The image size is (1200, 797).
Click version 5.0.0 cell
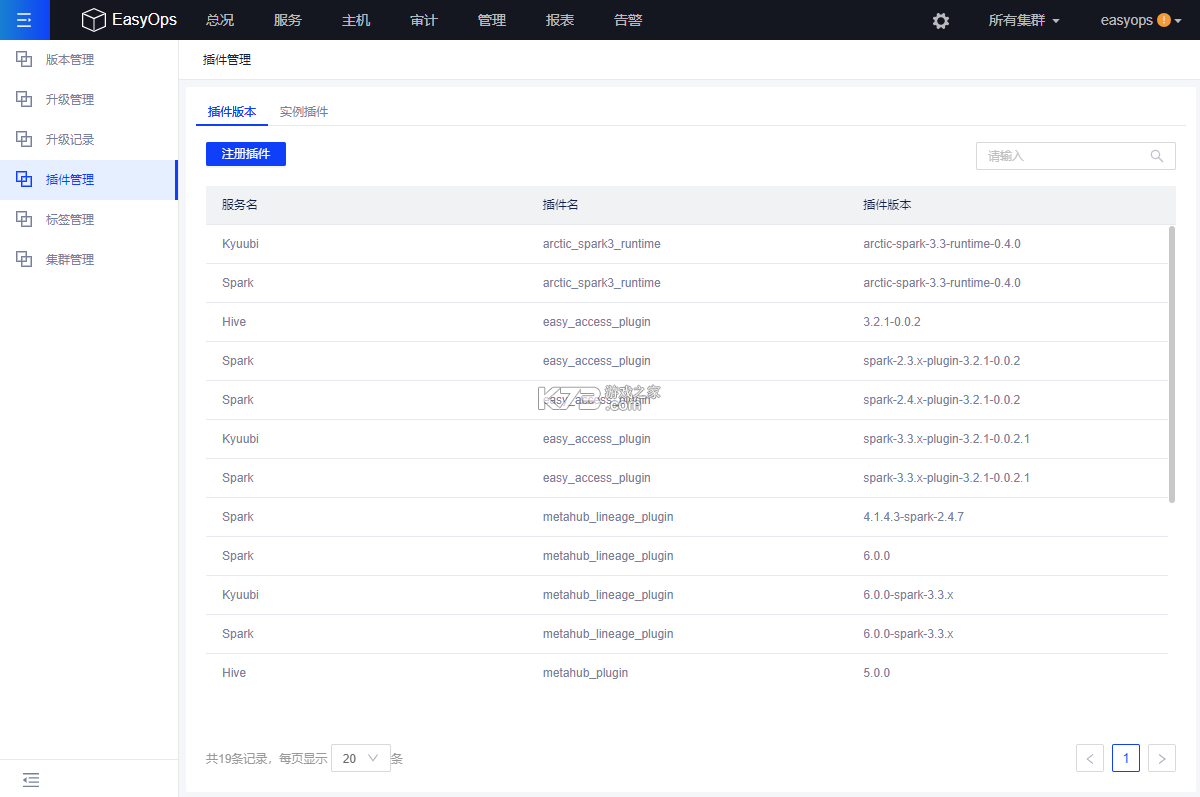point(876,673)
